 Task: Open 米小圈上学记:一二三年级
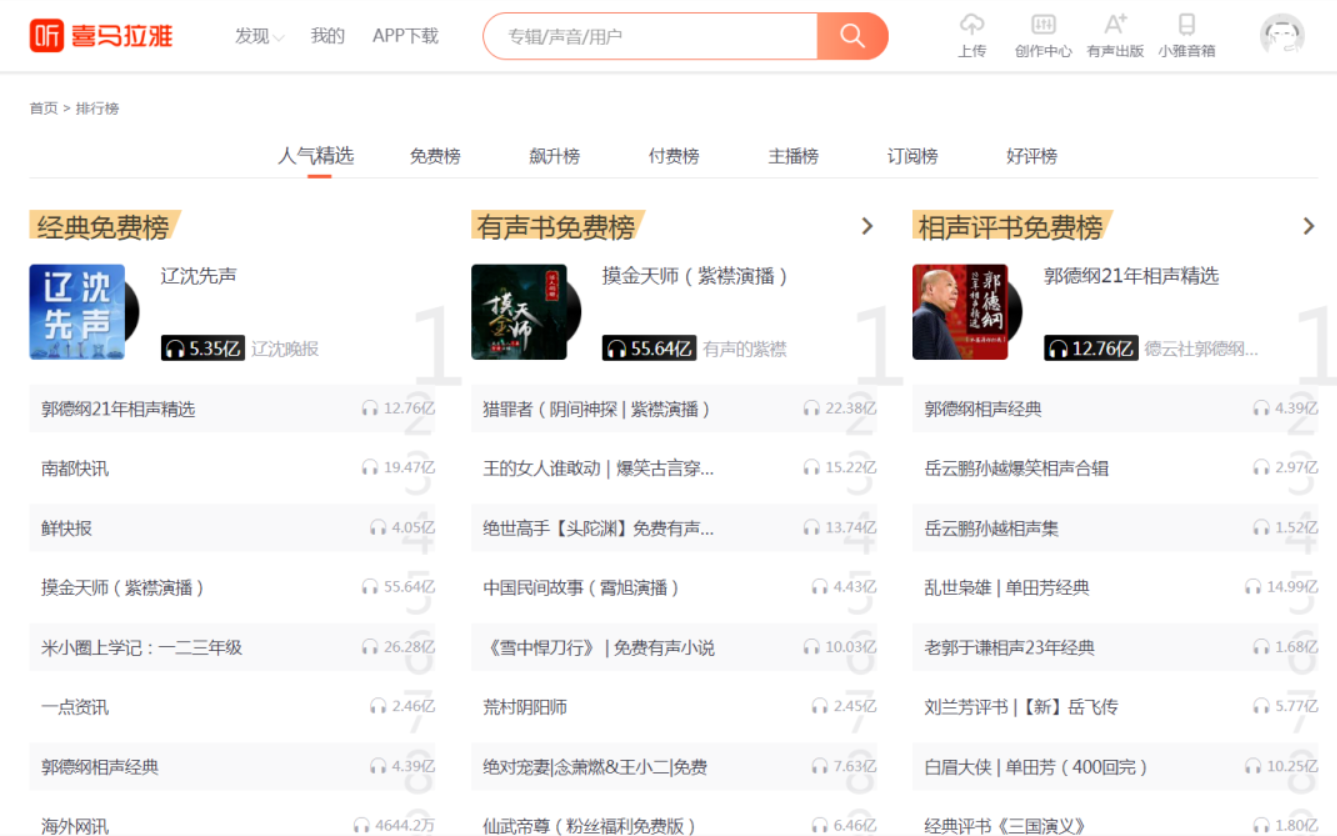141,647
